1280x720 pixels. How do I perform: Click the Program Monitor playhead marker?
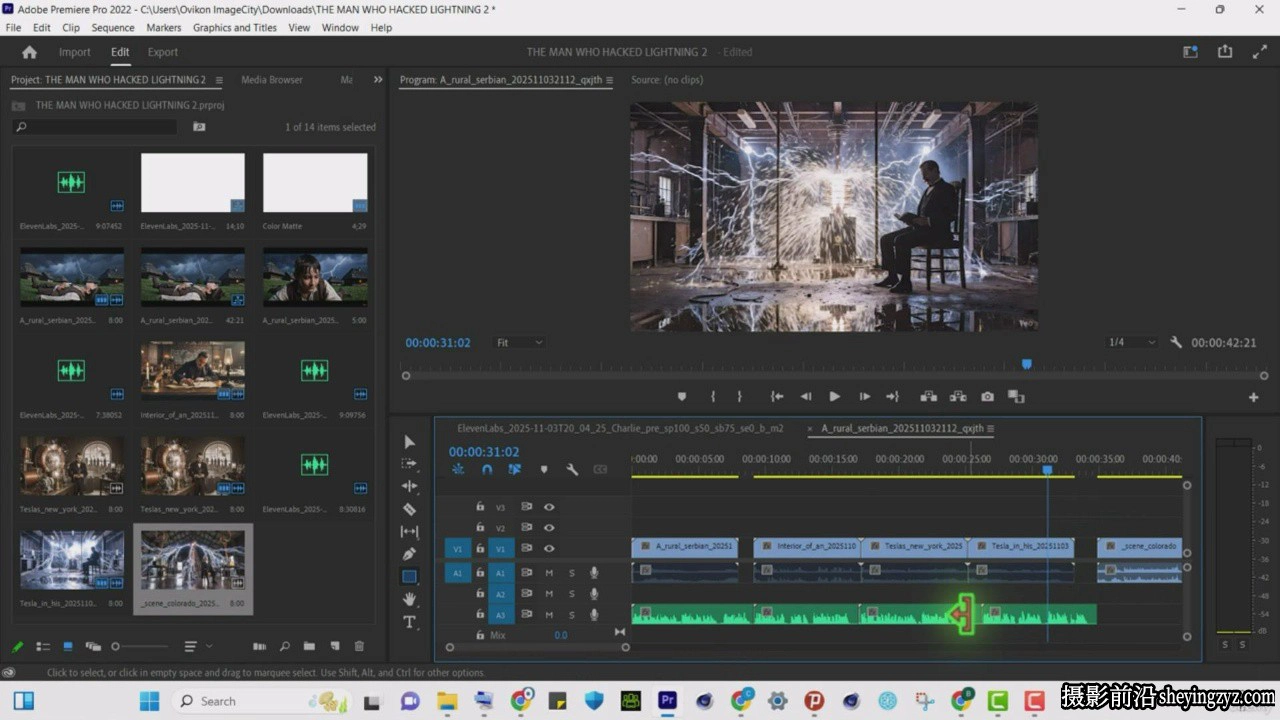coord(1026,364)
